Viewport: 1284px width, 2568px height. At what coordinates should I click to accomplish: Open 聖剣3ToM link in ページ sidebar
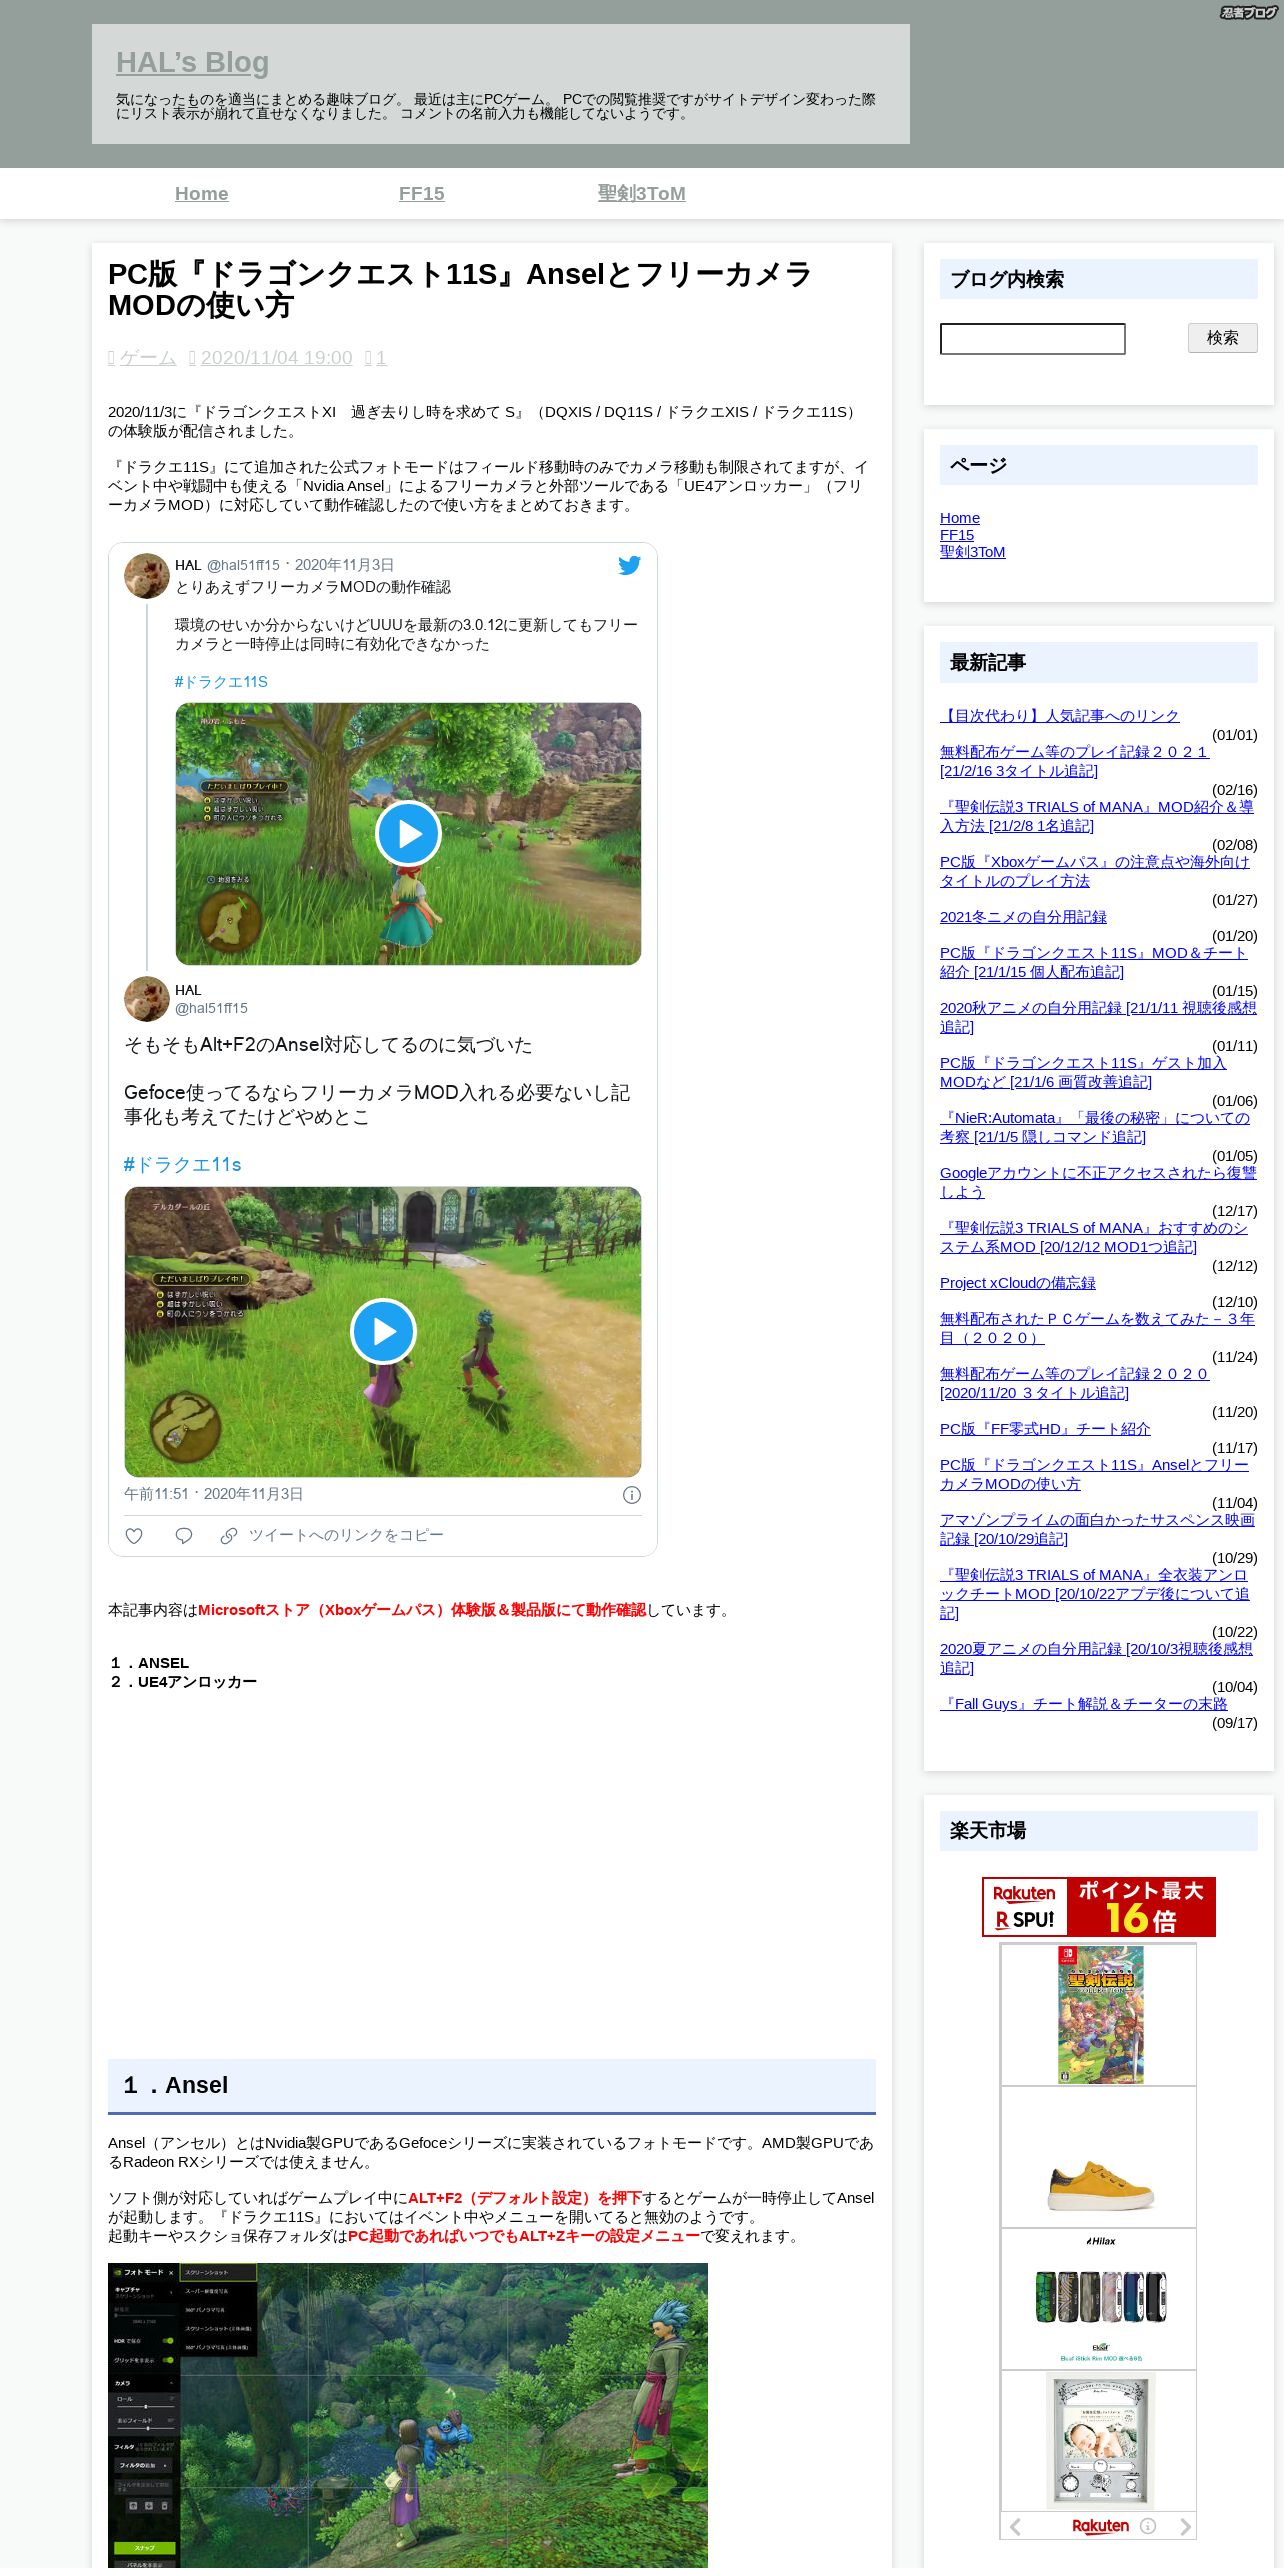pos(973,552)
